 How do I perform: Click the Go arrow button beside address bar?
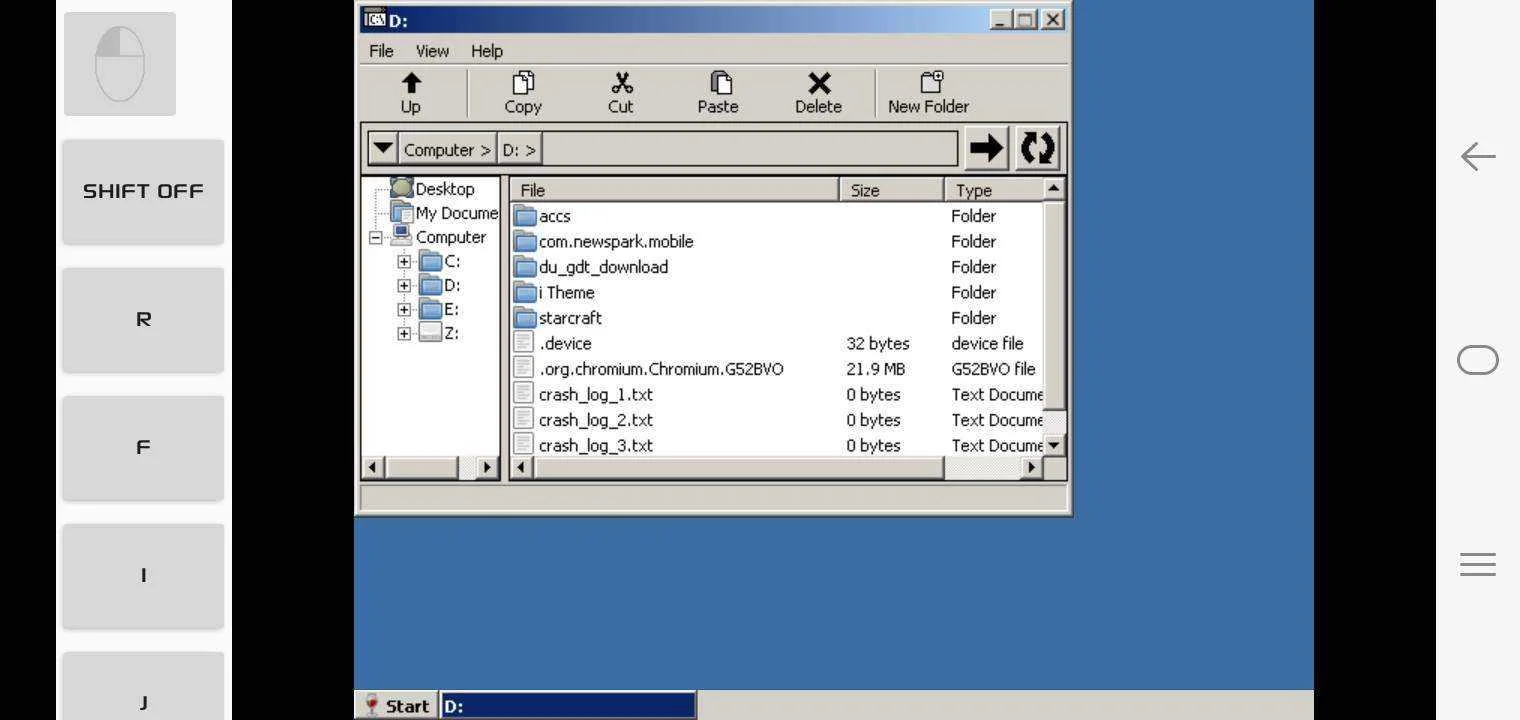(x=987, y=149)
